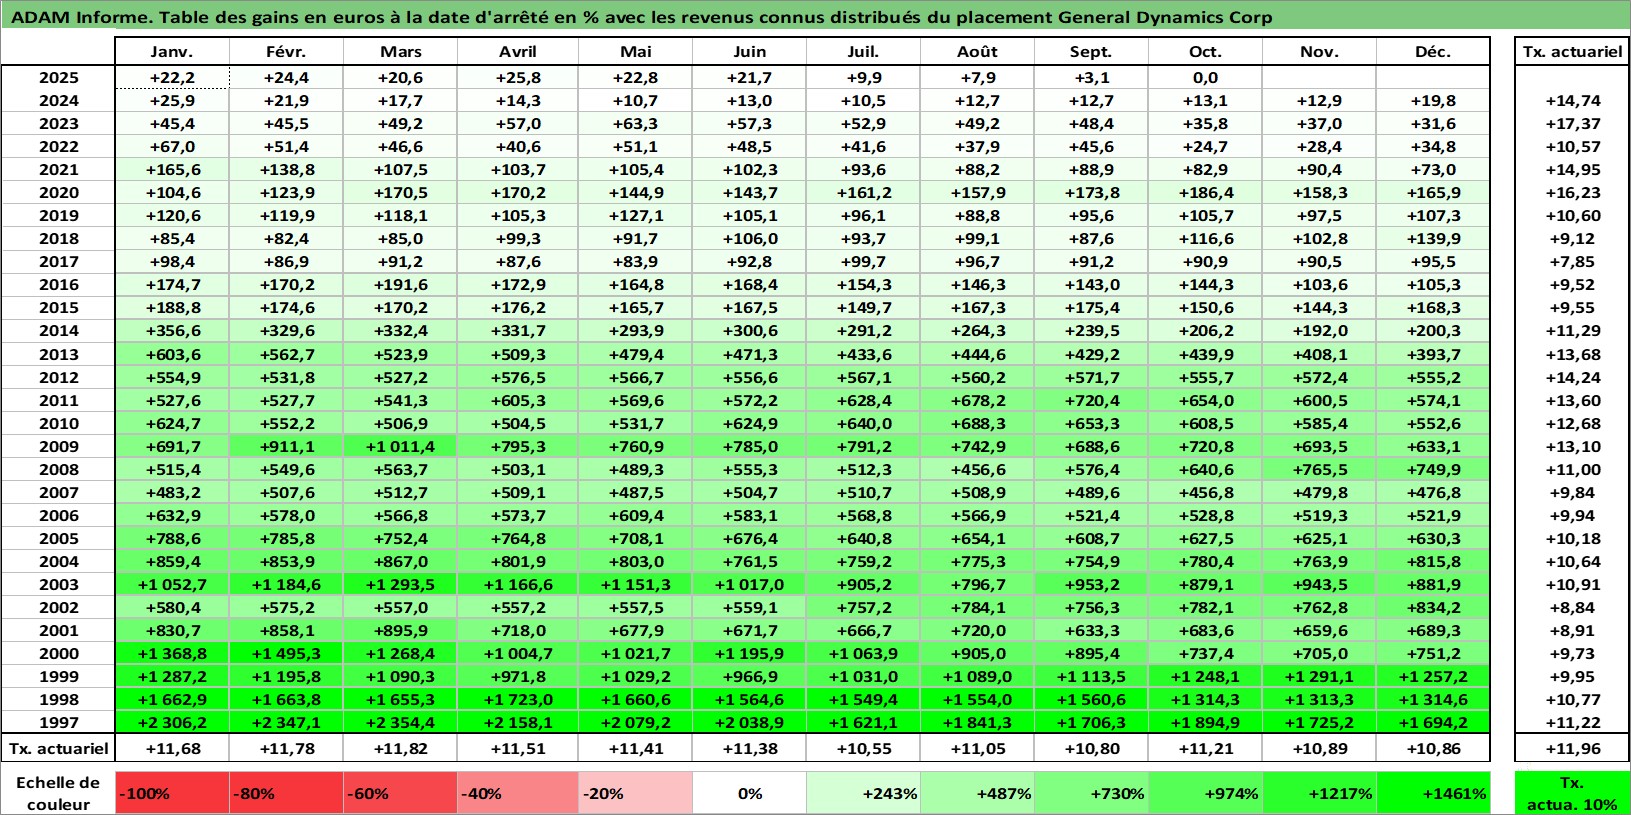Click the 1997 row label
1631x815 pixels.
(x=58, y=722)
